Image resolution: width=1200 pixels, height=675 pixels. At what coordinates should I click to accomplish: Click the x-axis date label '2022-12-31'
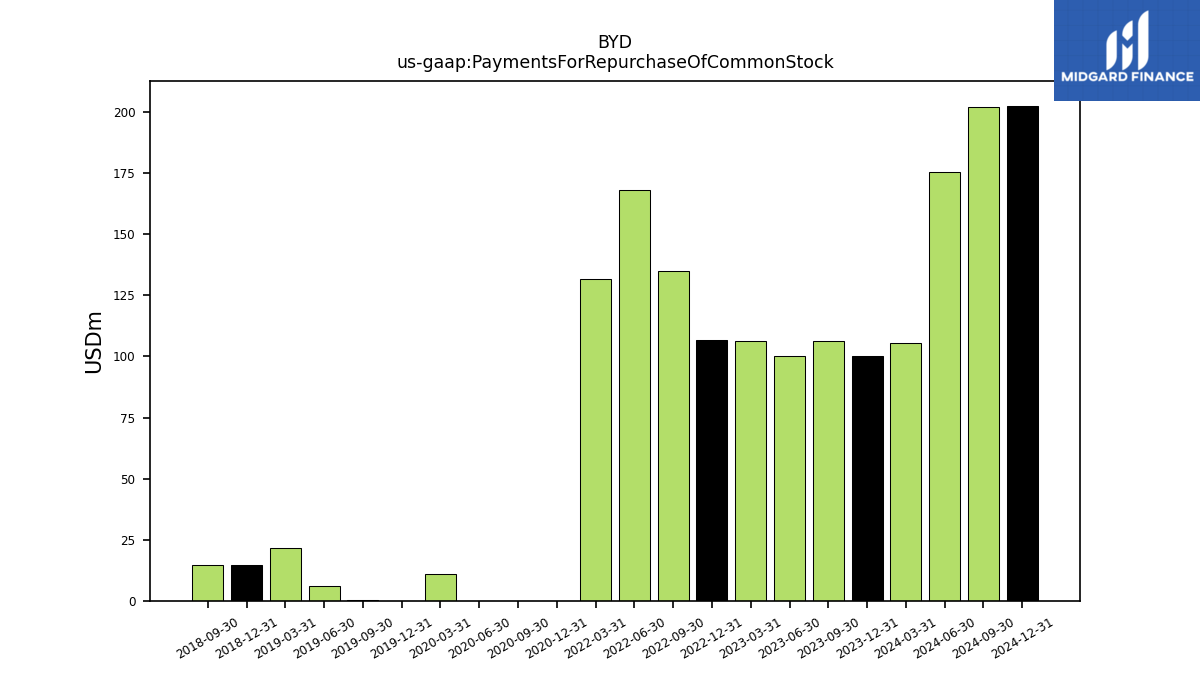711,638
